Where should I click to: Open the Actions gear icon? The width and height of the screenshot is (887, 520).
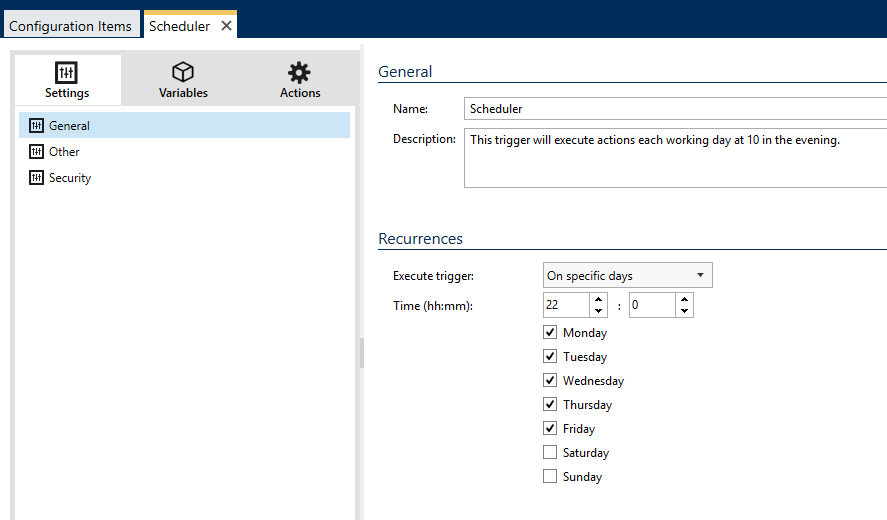(x=299, y=72)
